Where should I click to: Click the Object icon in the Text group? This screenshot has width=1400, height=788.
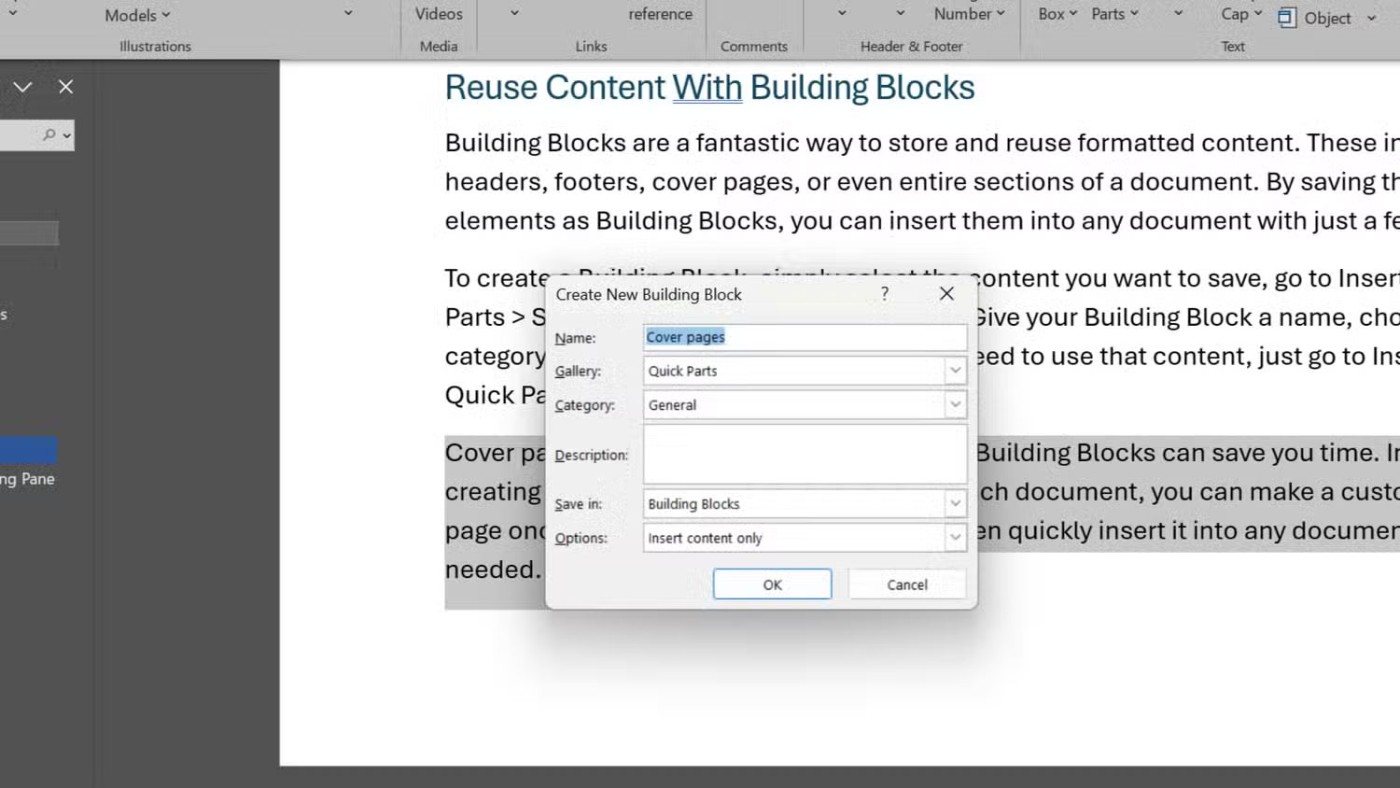[1287, 18]
